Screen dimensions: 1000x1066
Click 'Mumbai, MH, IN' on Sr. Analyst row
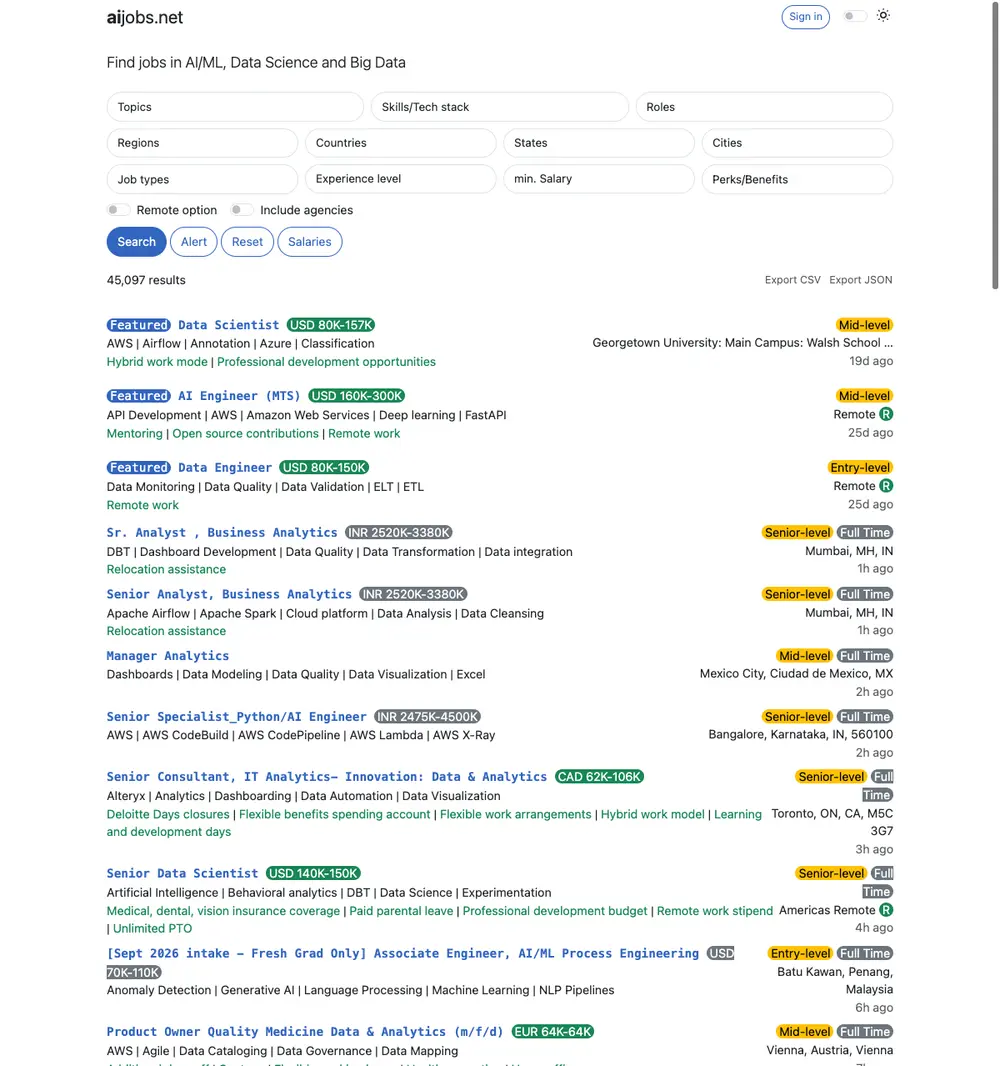pyautogui.click(x=849, y=551)
